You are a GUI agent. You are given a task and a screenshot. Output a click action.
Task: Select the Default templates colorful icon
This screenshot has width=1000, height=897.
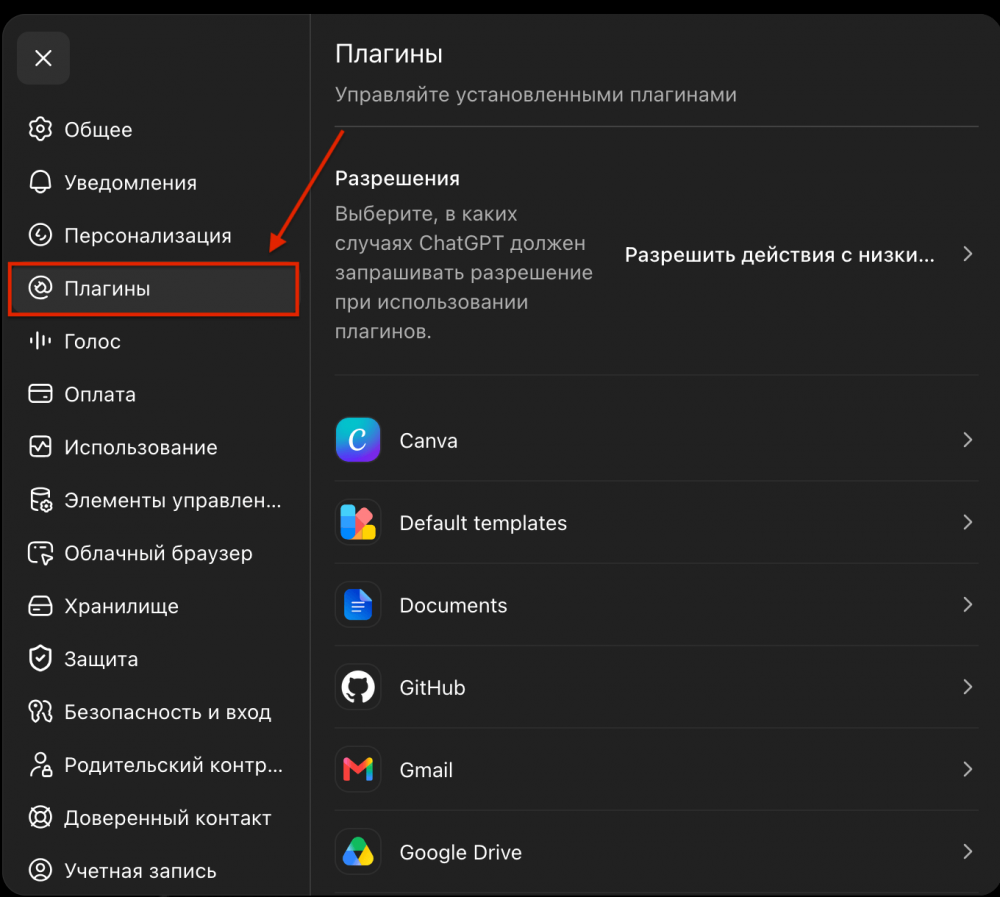click(358, 523)
